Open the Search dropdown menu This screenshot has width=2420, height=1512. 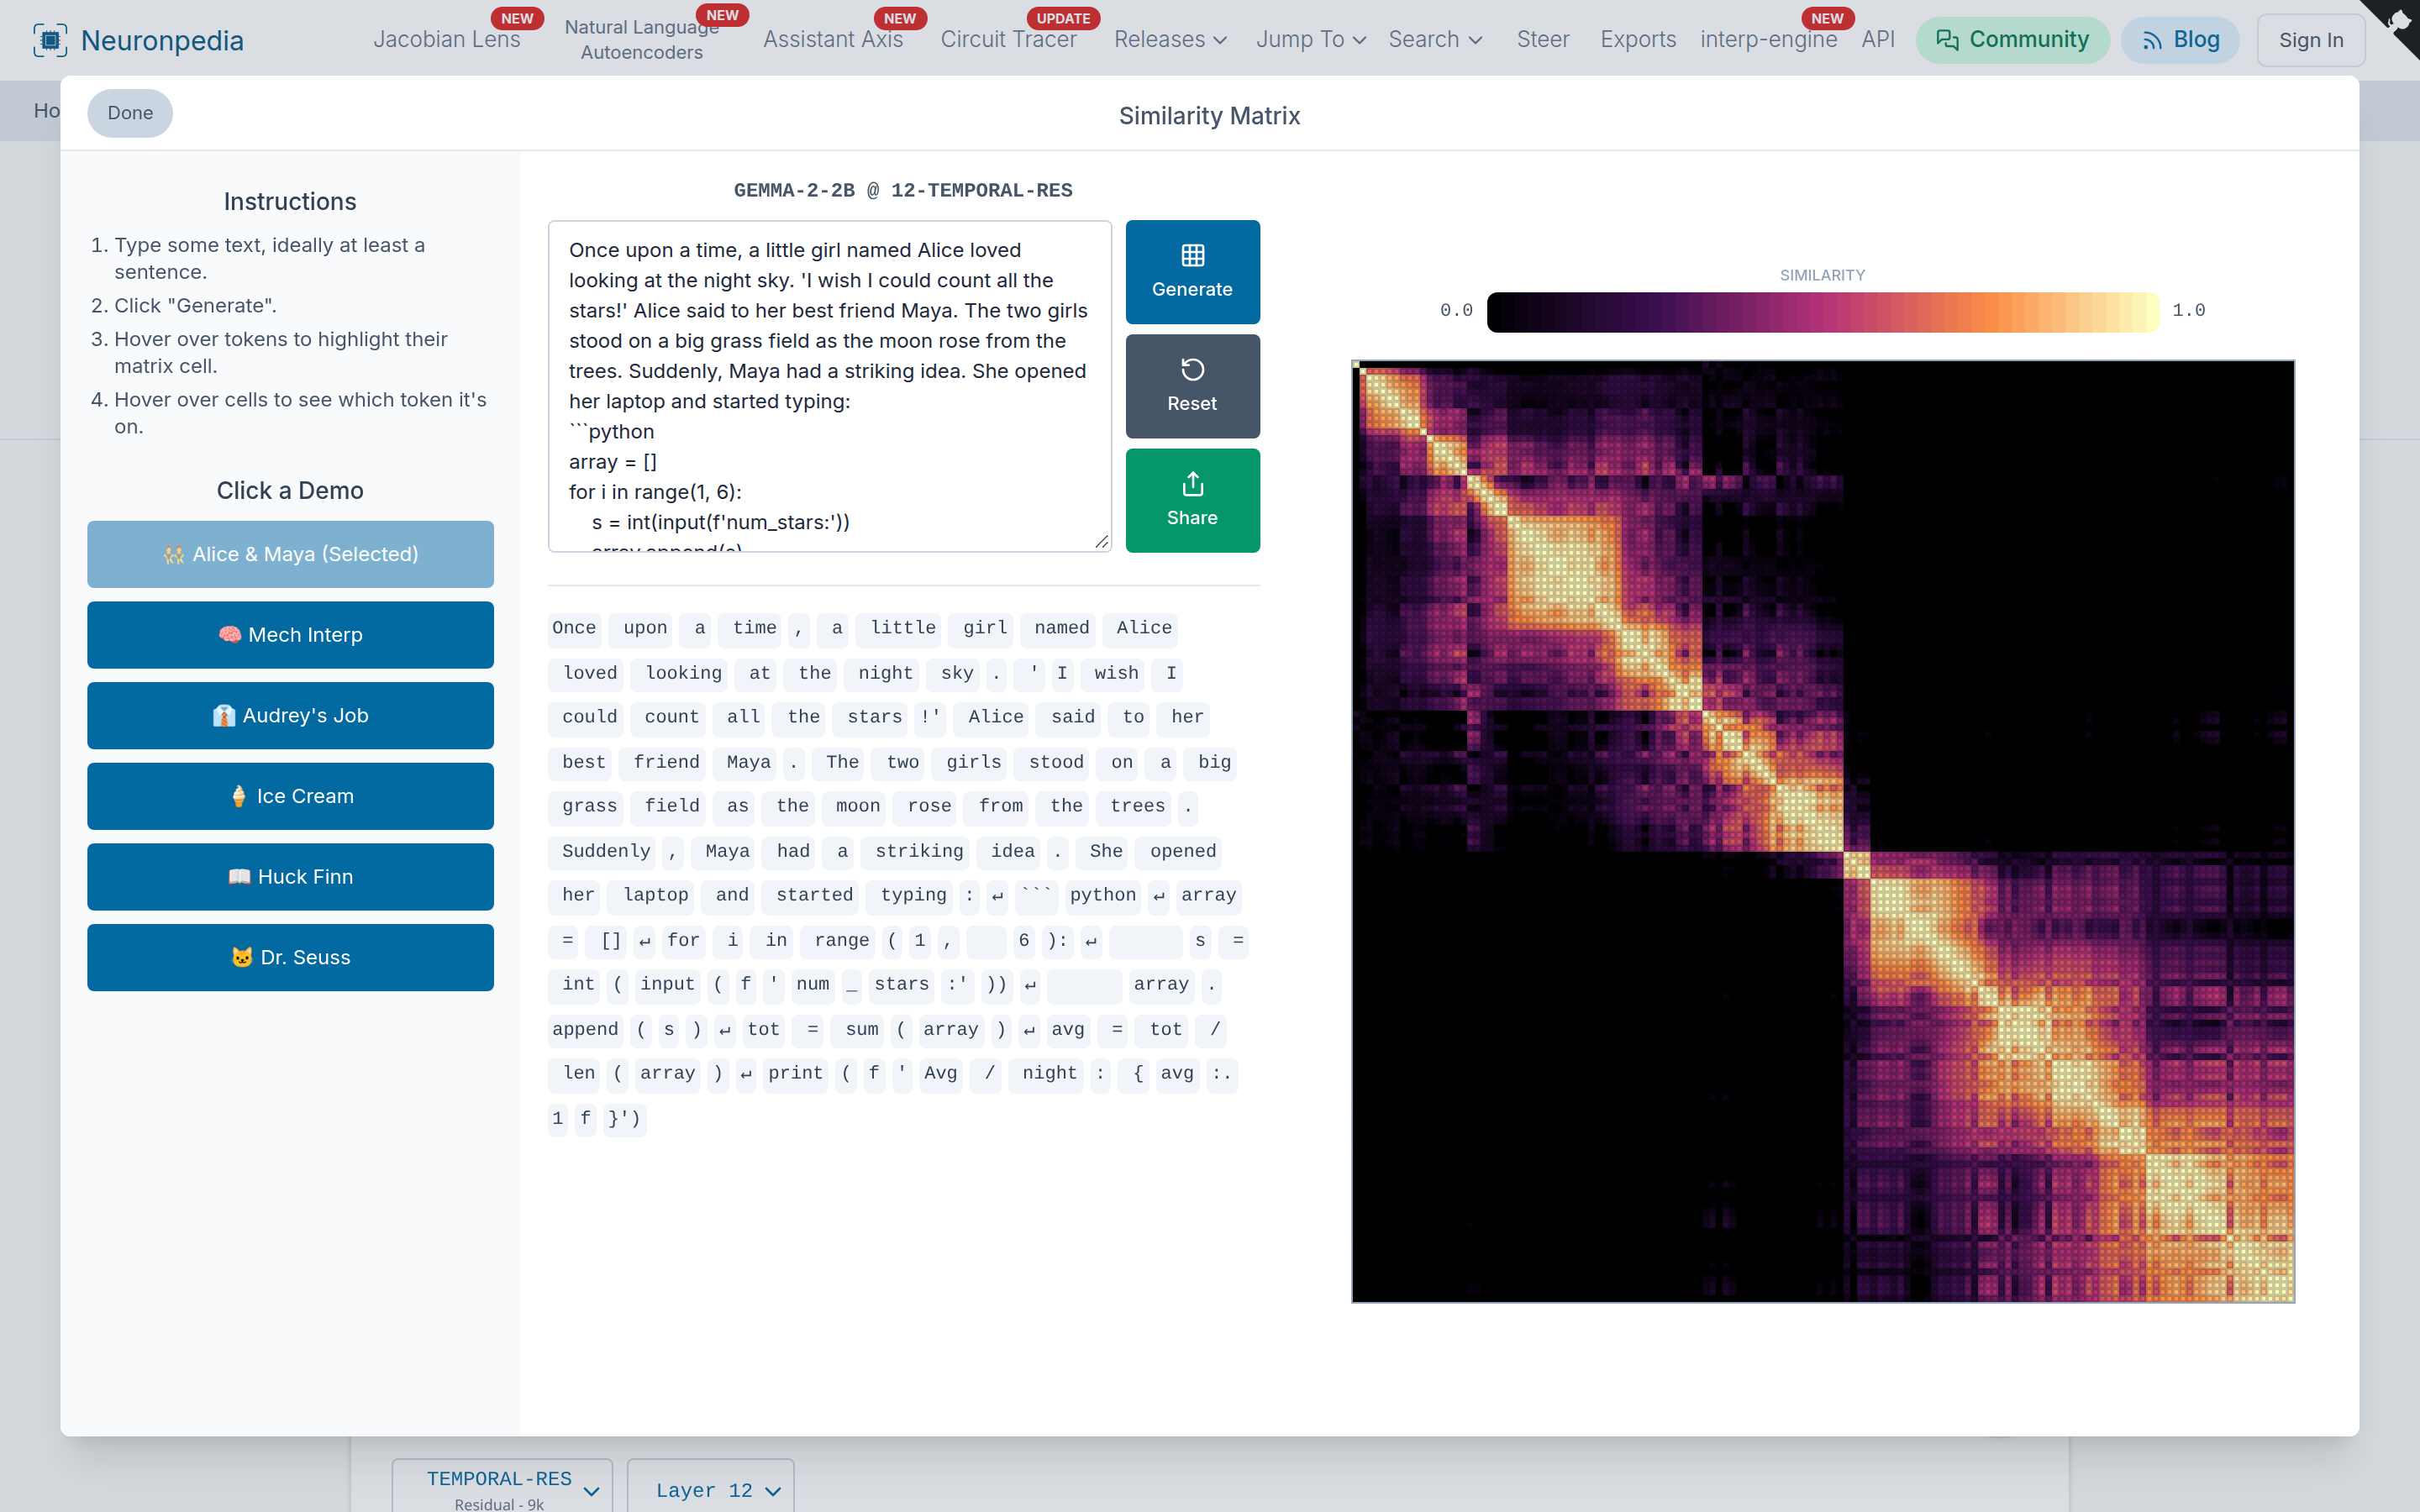pyautogui.click(x=1435, y=40)
